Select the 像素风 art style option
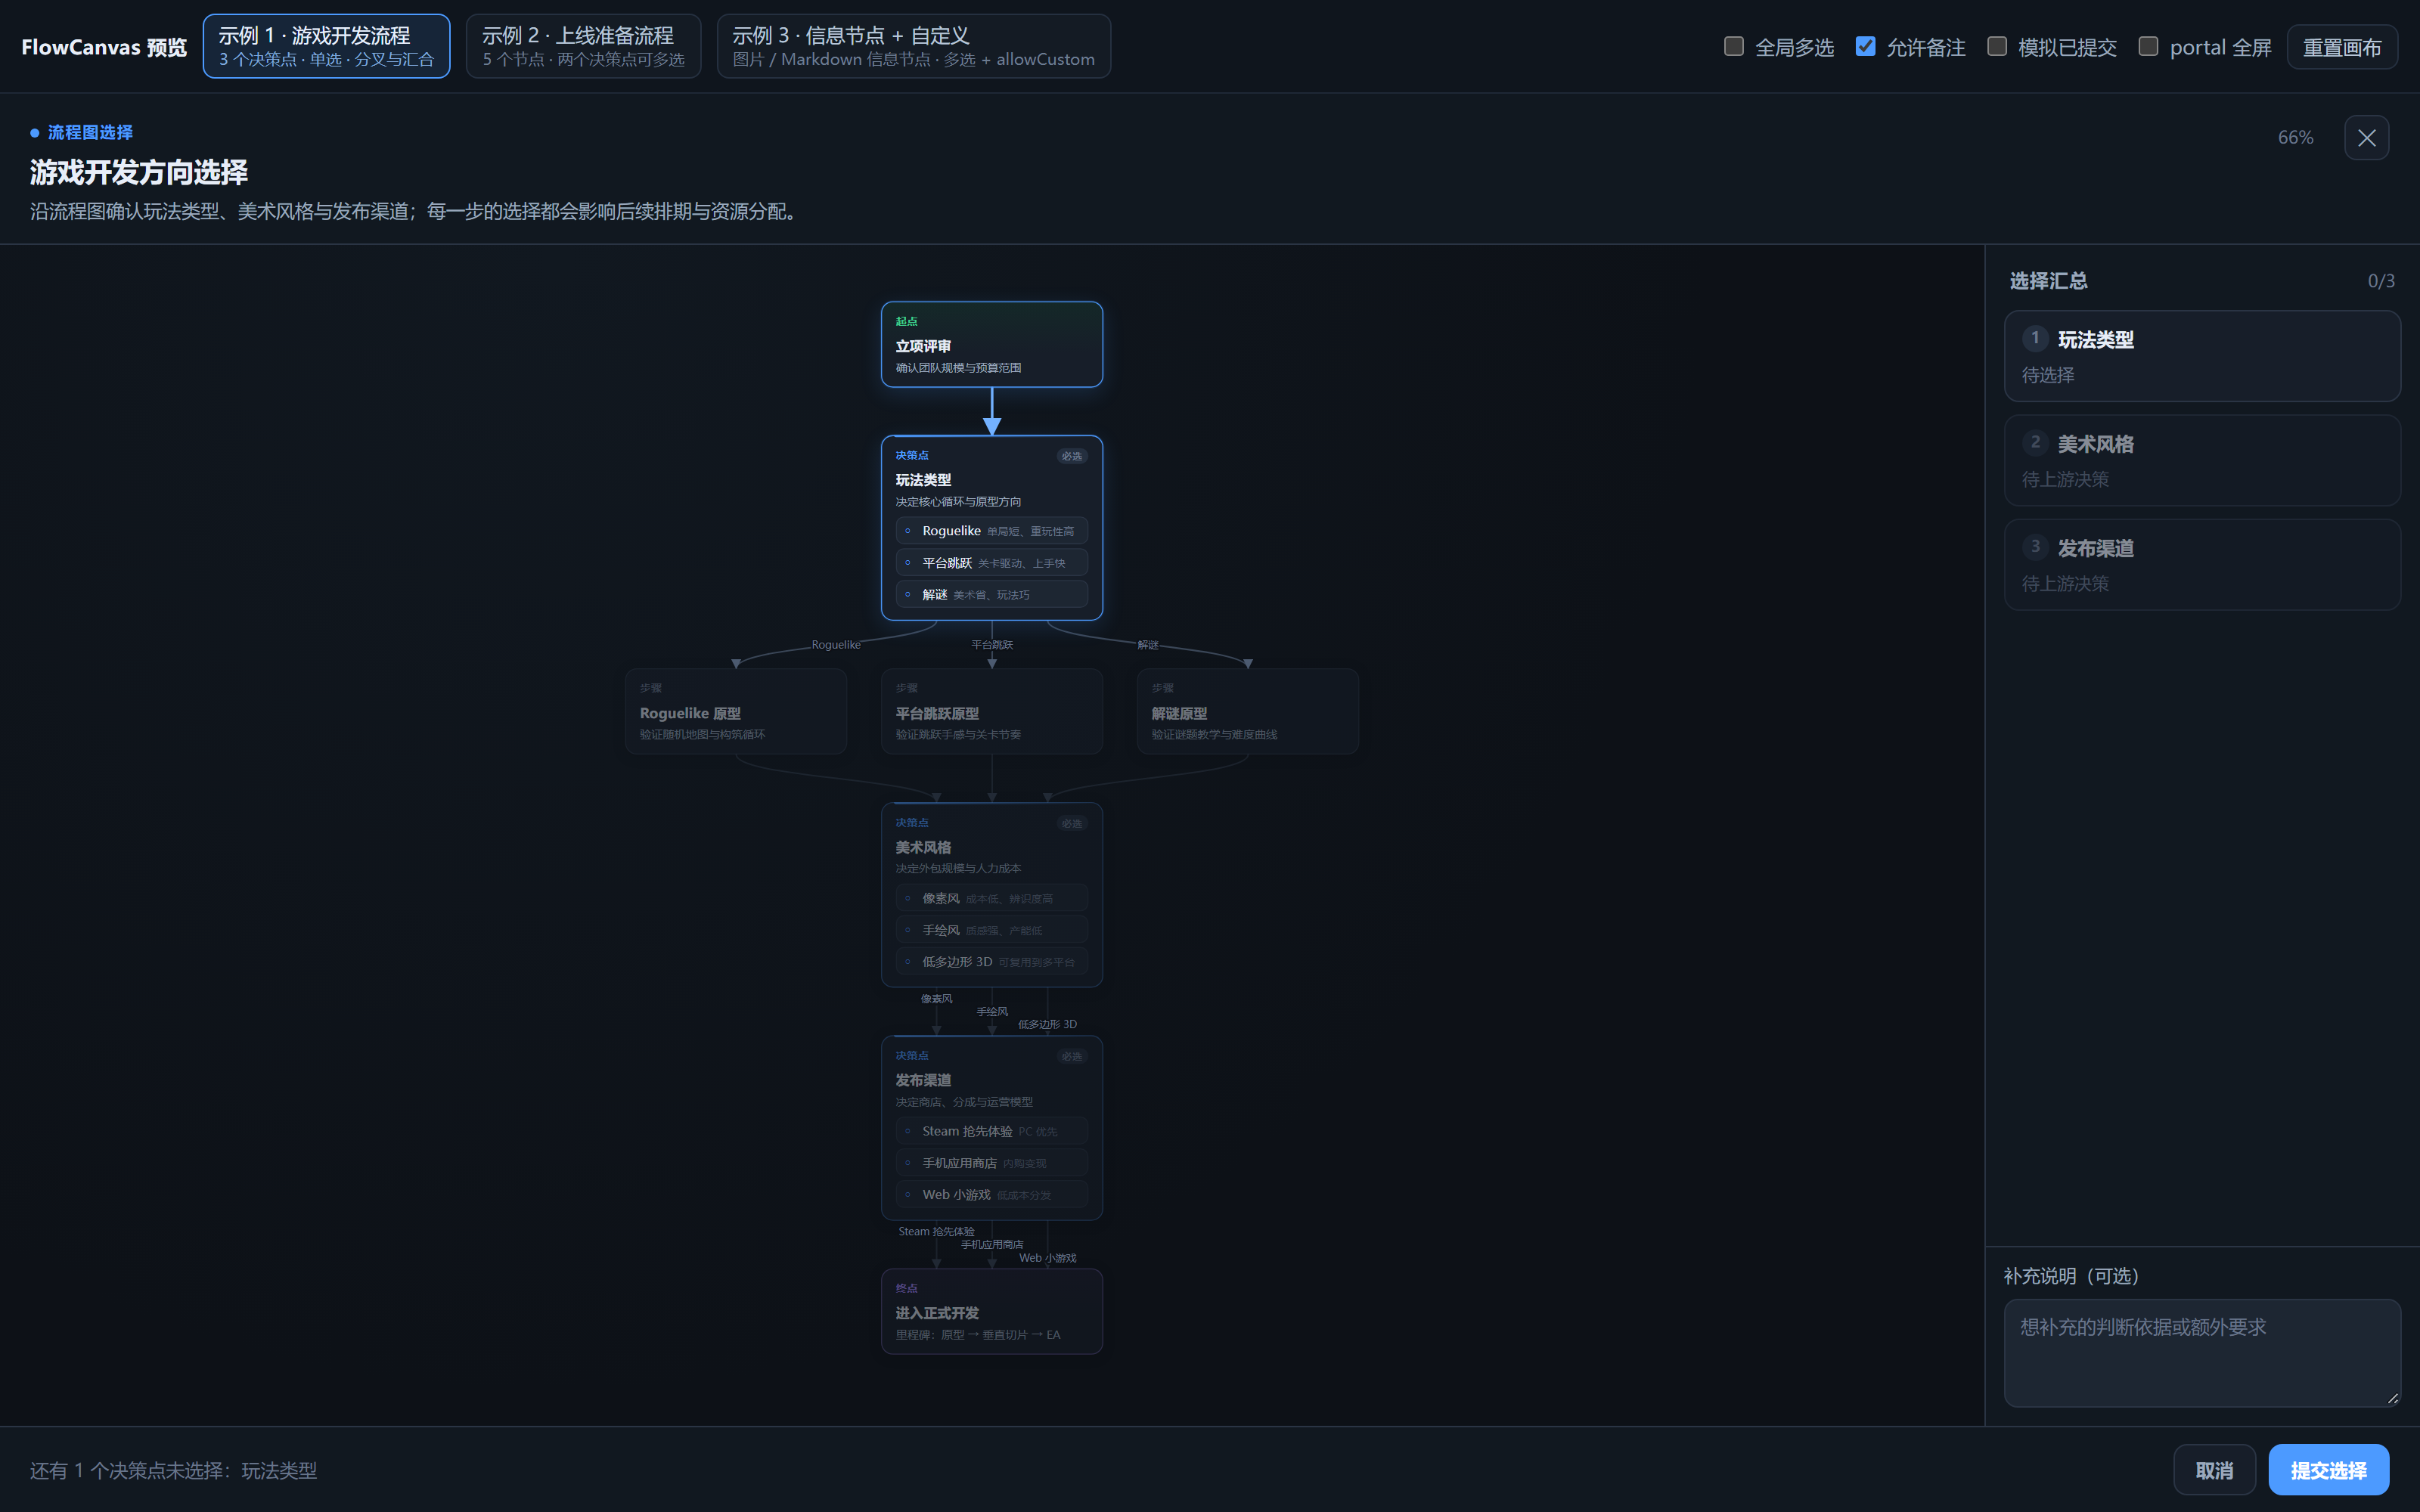This screenshot has width=2420, height=1512. pos(991,898)
